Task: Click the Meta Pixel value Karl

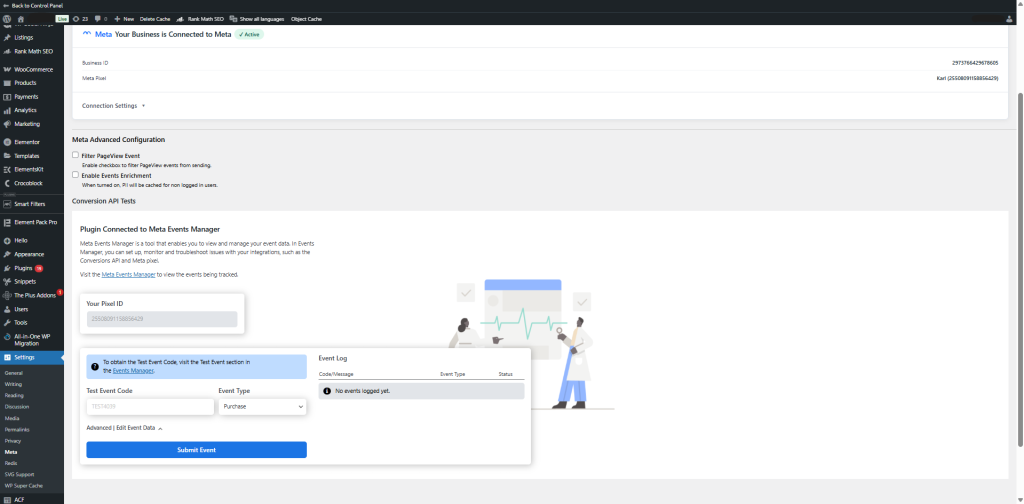Action: [967, 78]
